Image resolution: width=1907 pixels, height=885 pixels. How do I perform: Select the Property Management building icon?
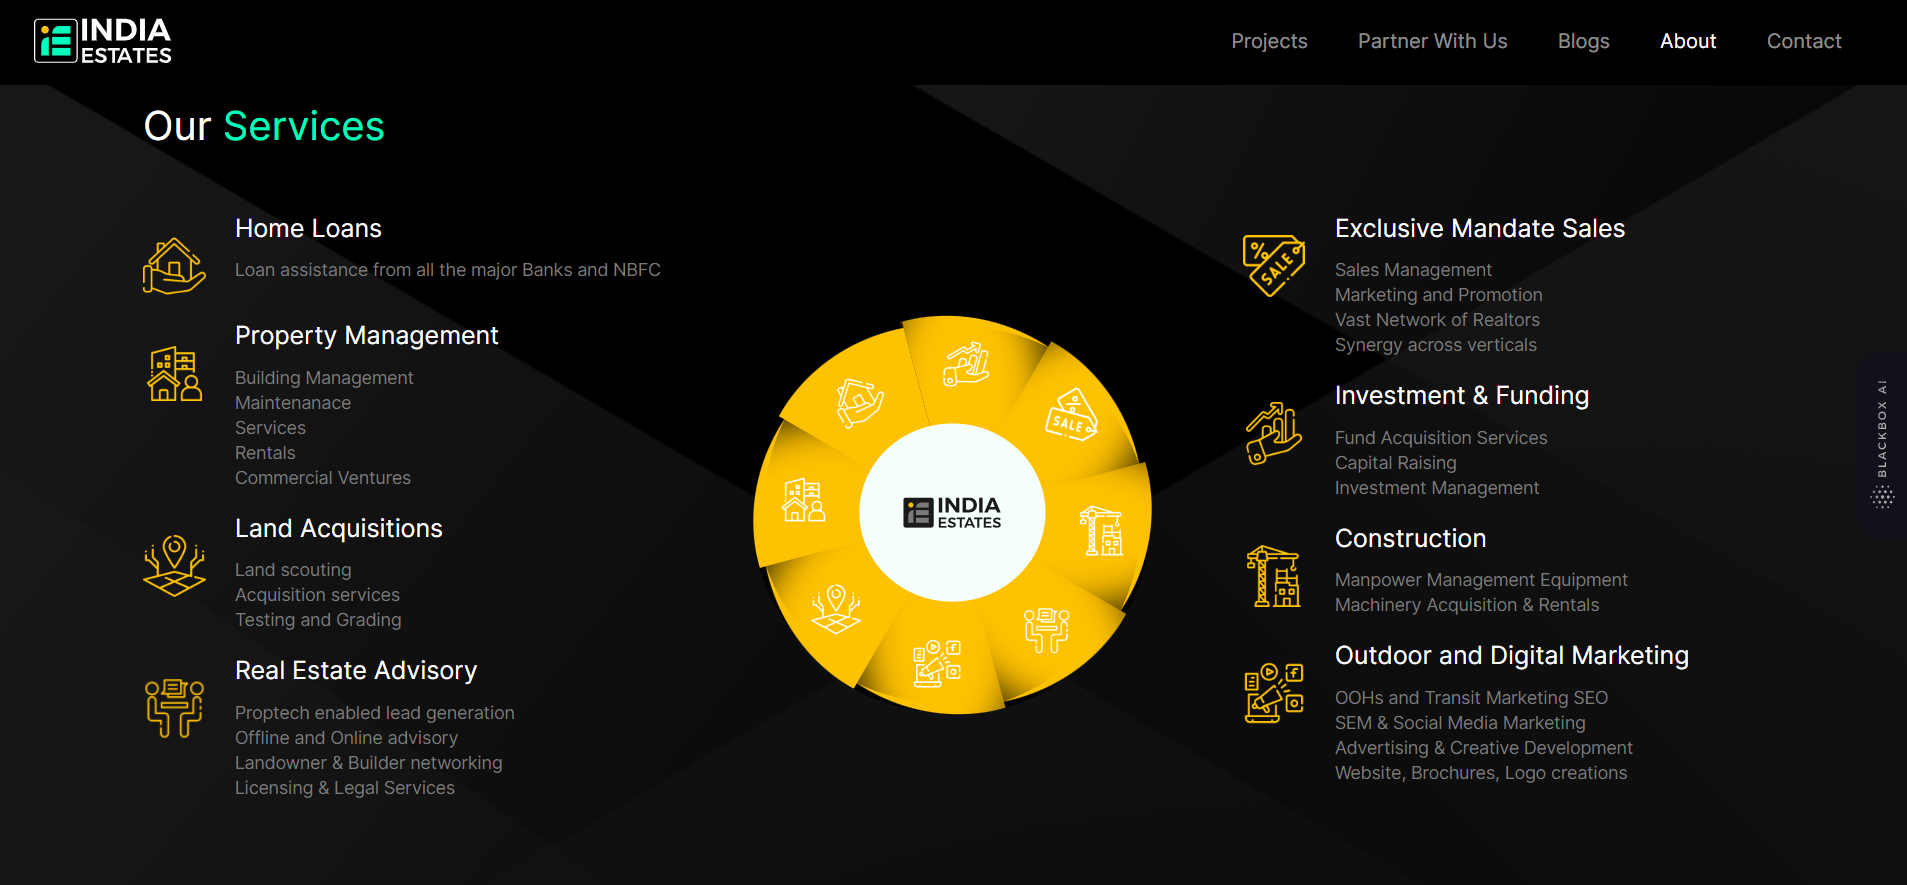click(174, 374)
